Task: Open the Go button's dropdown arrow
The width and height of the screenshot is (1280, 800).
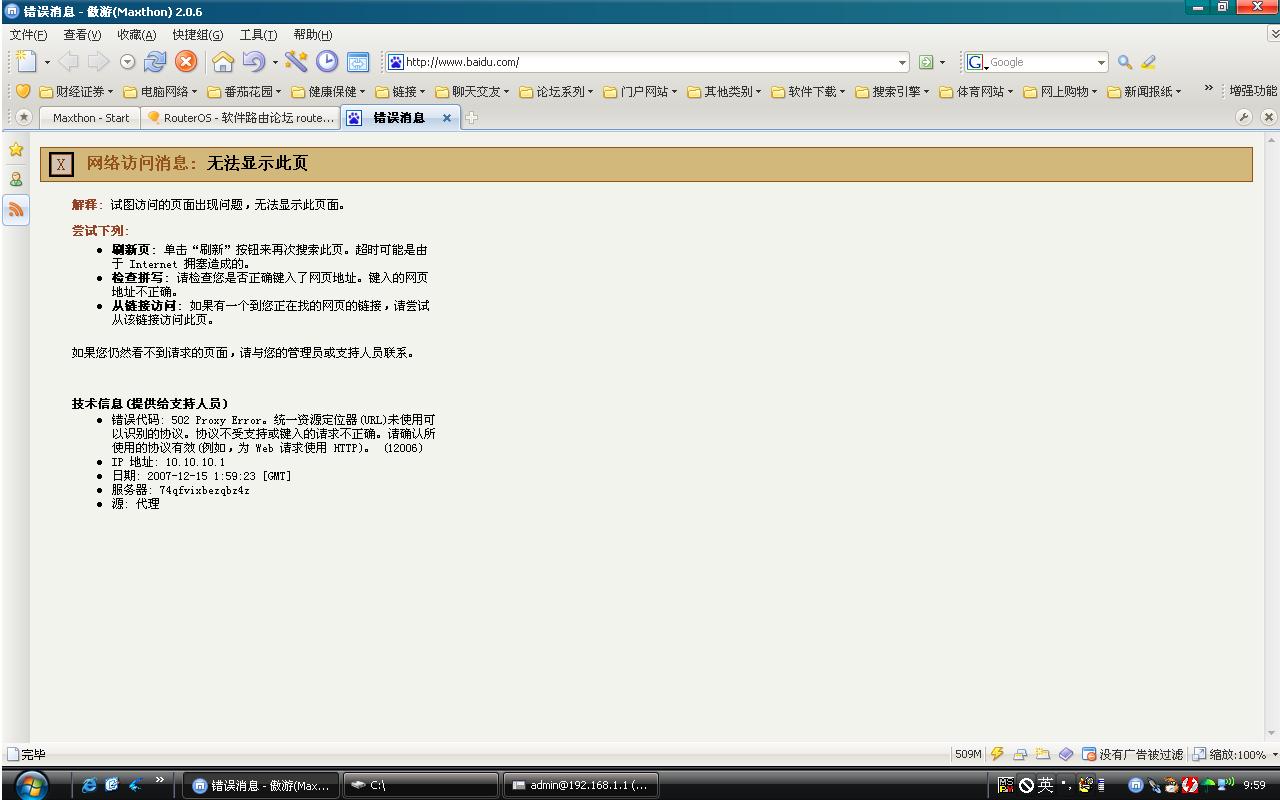Action: (x=942, y=63)
